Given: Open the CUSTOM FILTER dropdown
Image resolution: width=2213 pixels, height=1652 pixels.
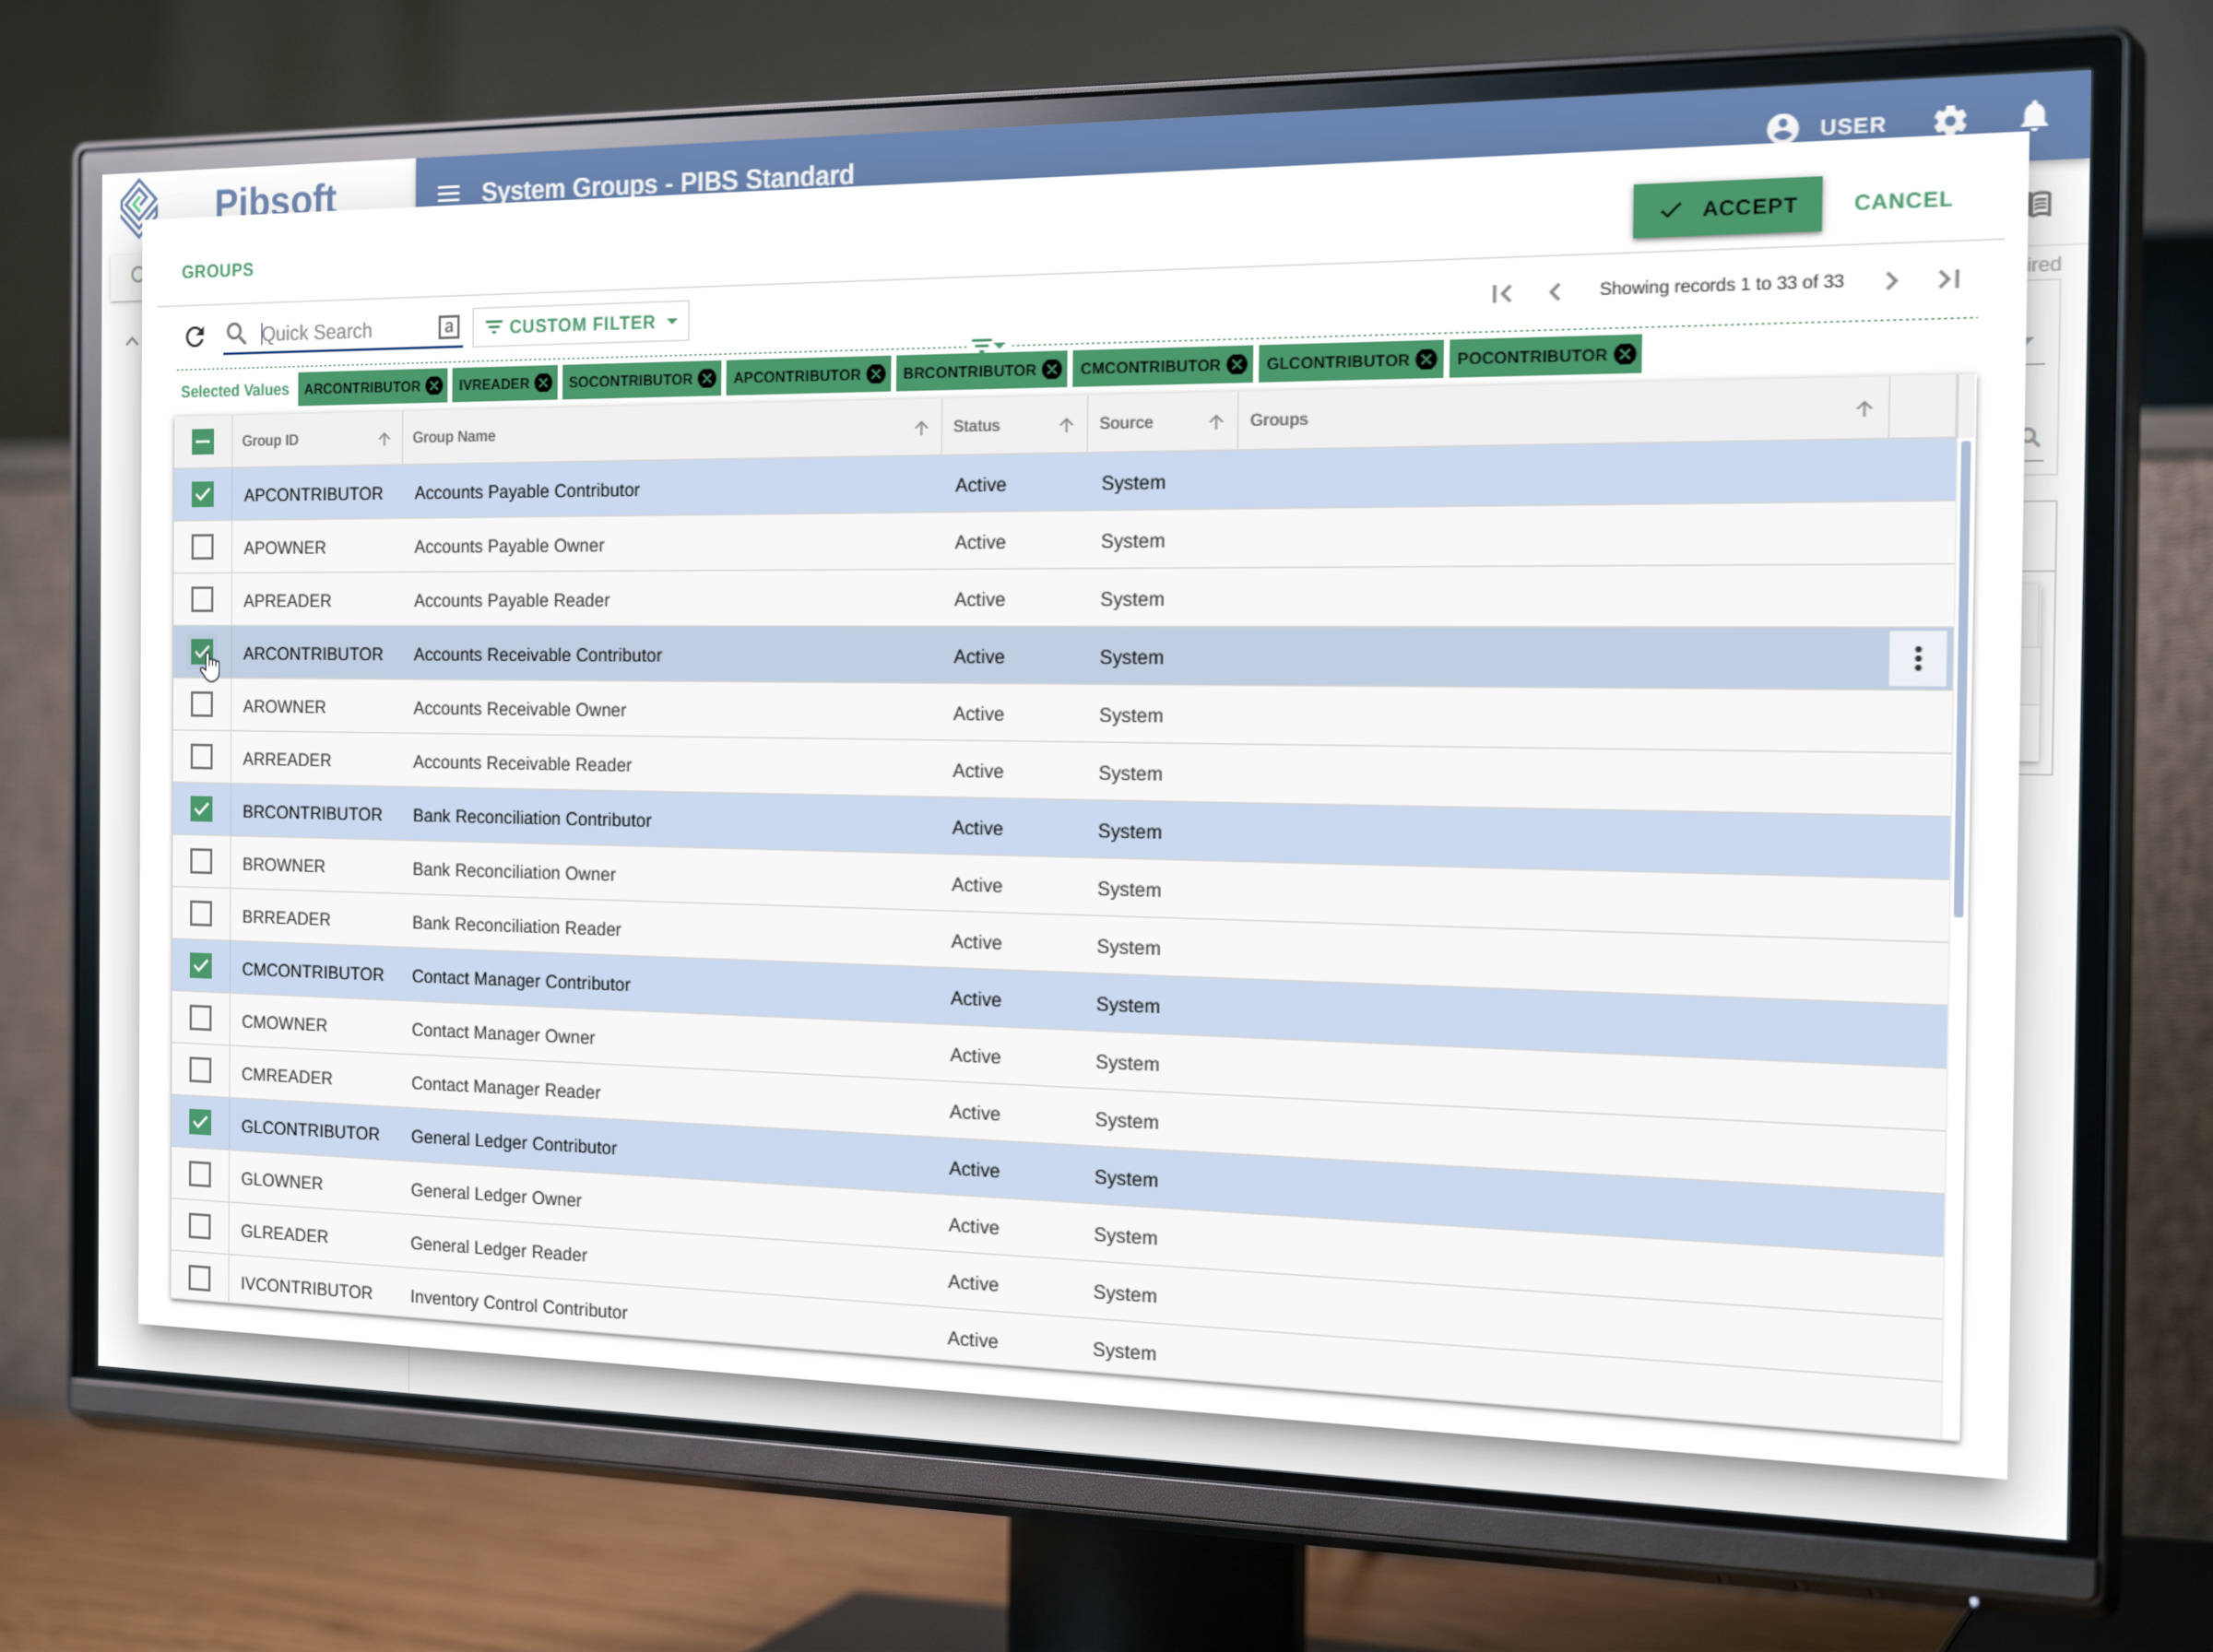Looking at the screenshot, I should (x=581, y=324).
